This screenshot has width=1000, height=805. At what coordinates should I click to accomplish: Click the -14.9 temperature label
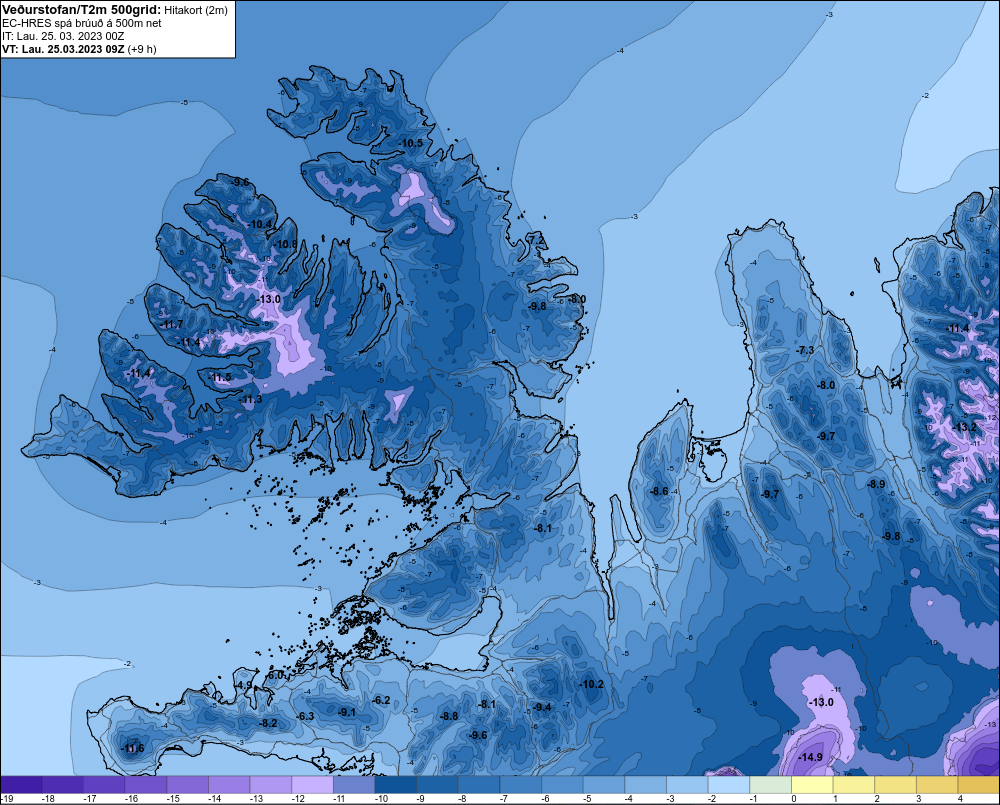(x=810, y=757)
